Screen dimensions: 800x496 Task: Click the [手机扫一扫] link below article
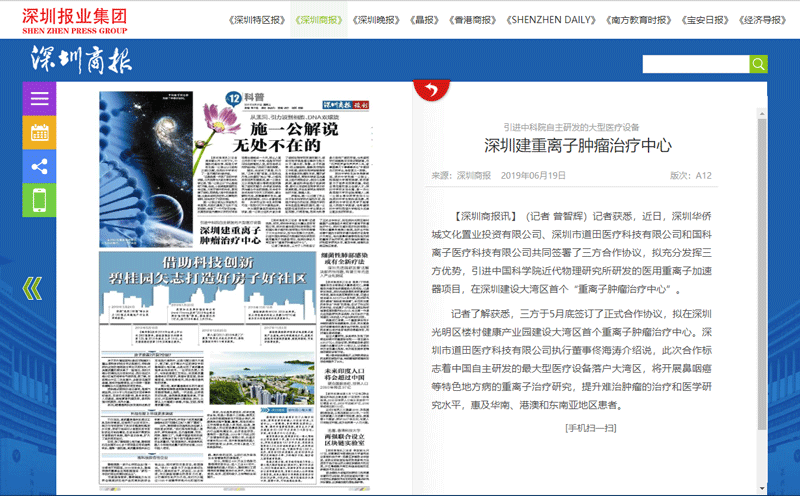pyautogui.click(x=590, y=428)
